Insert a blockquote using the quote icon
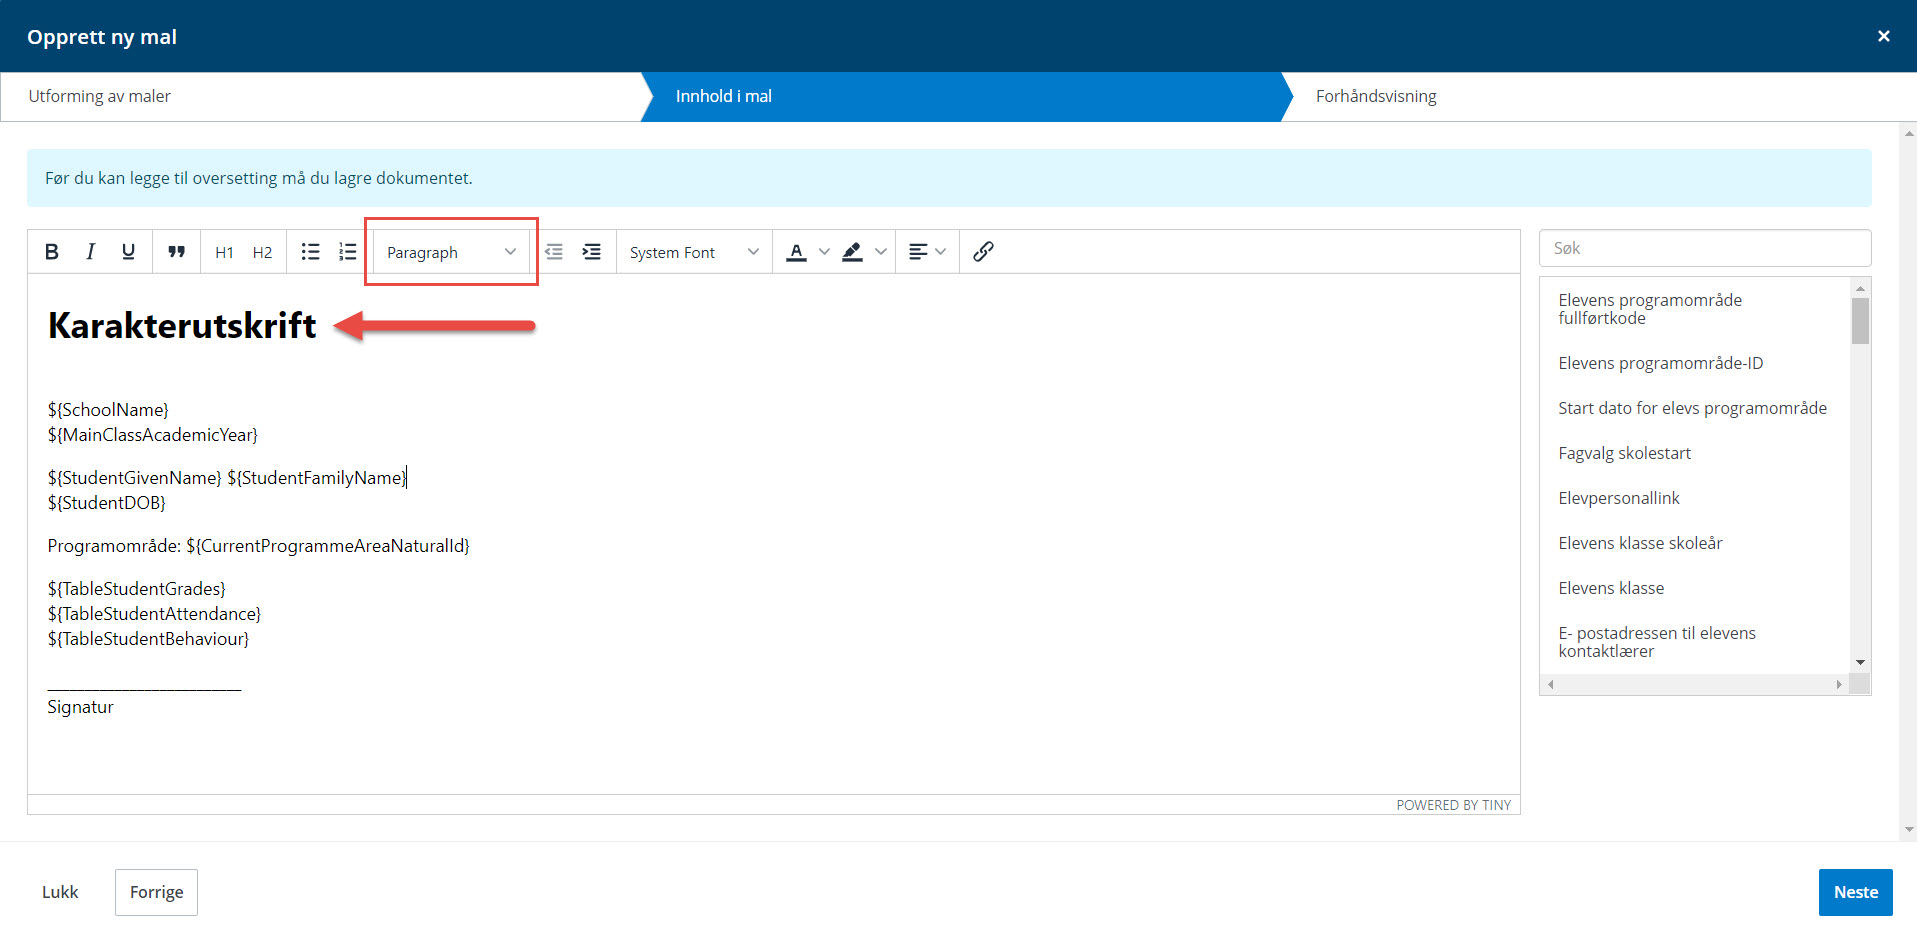Screen dimensions: 1917x934 point(176,252)
